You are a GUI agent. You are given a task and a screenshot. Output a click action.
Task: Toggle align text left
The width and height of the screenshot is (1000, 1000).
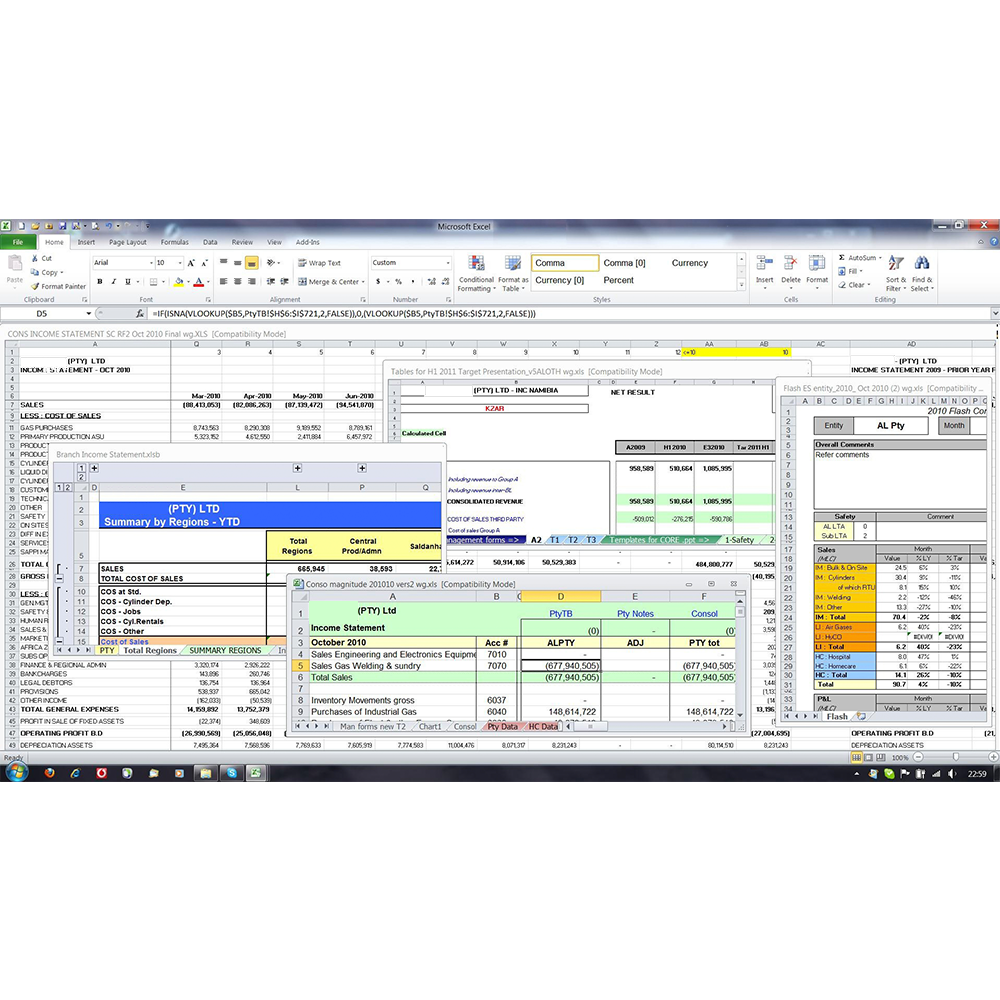(x=223, y=281)
